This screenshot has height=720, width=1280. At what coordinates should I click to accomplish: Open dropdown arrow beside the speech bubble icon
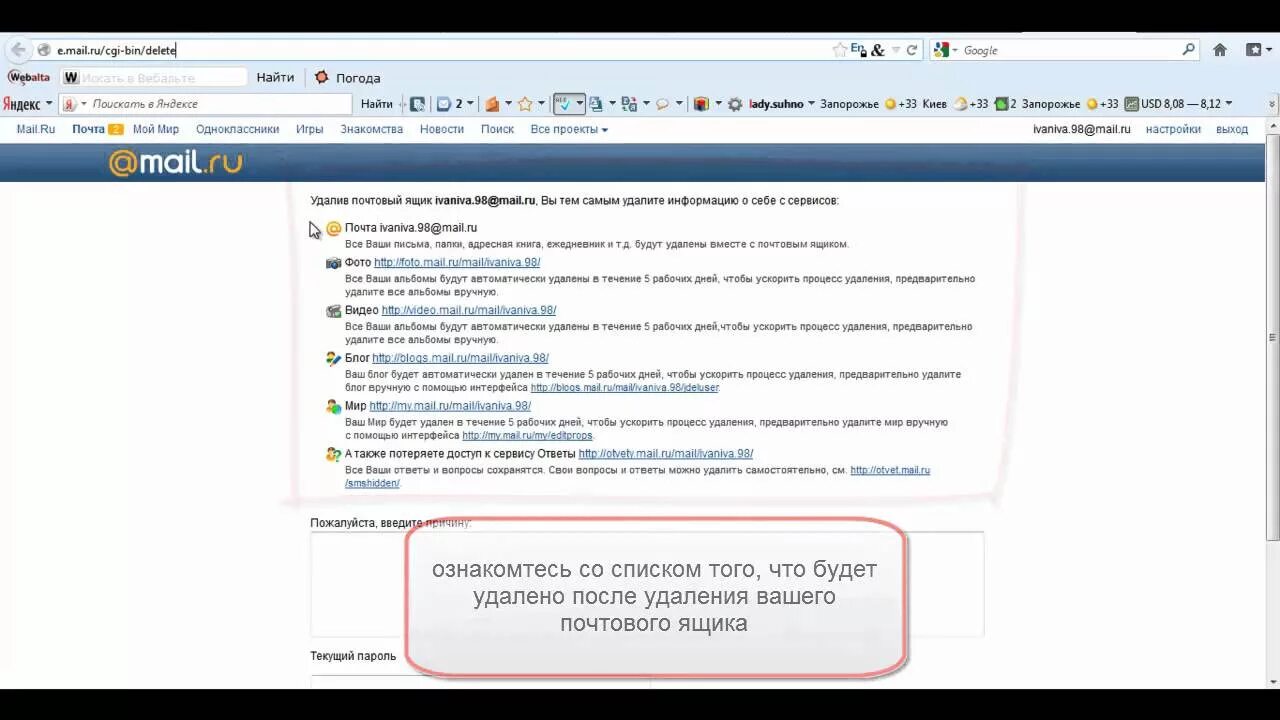pyautogui.click(x=679, y=103)
